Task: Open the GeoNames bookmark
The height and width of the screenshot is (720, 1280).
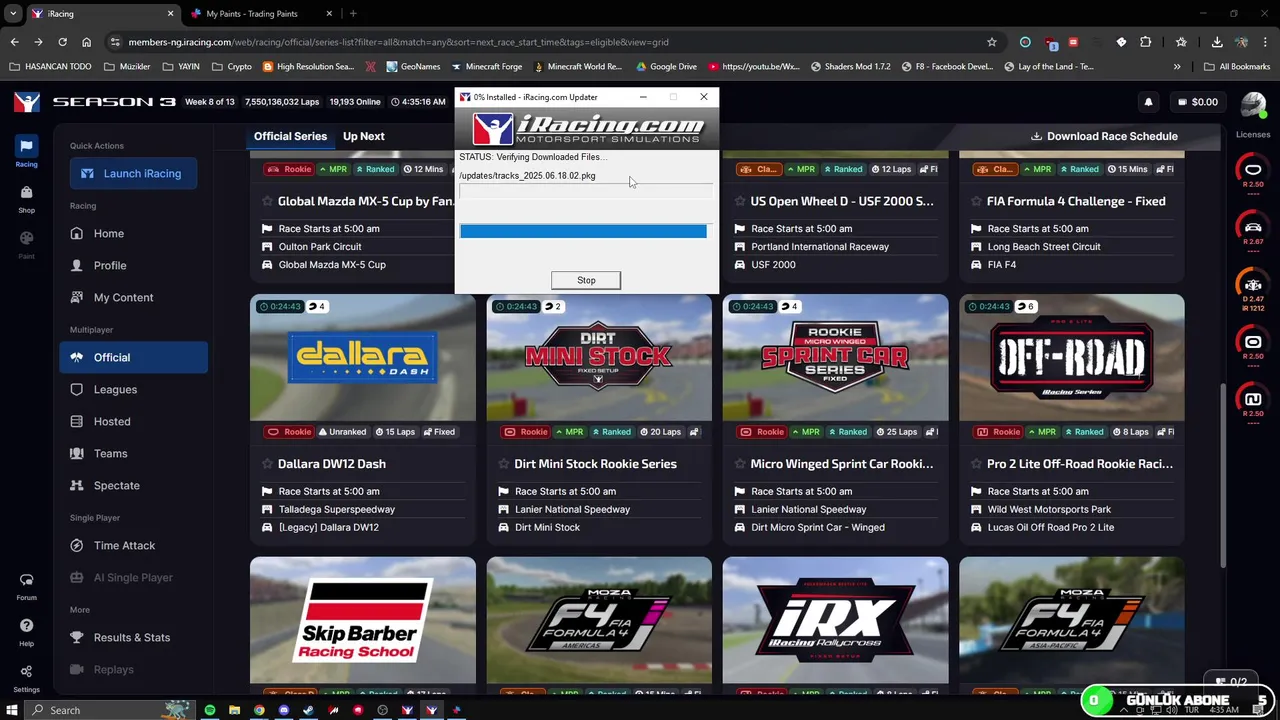Action: pos(412,67)
